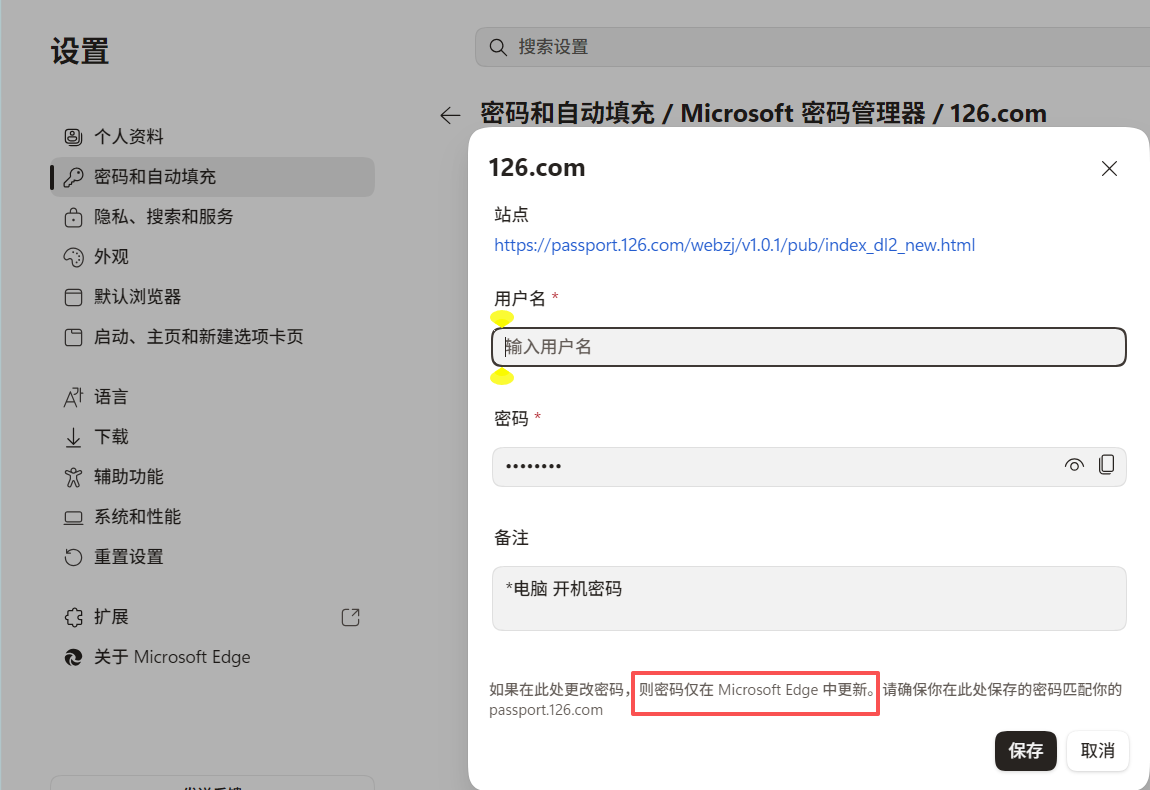Click the accessibility icon beside 辅助功能
Screen dimensions: 1150x790
(73, 478)
